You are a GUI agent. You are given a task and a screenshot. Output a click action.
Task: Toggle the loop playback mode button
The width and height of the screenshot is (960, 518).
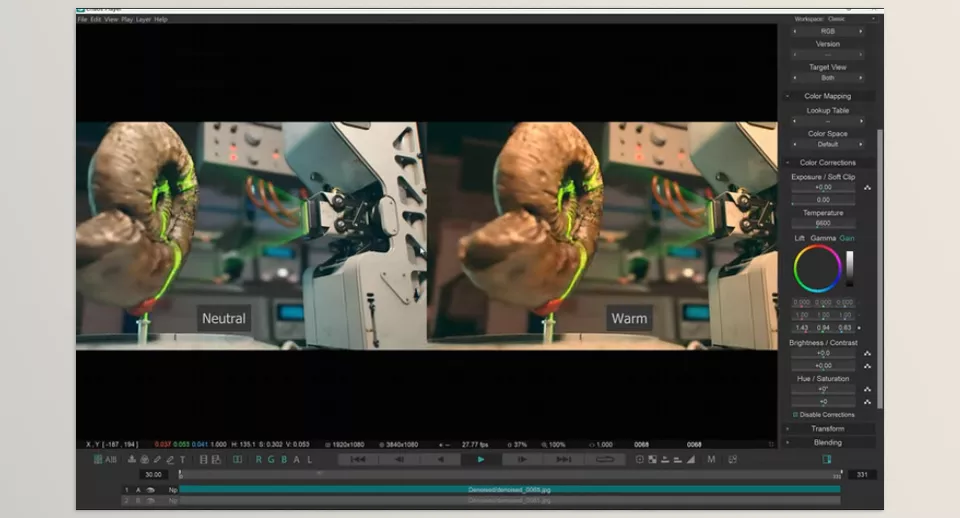click(605, 459)
